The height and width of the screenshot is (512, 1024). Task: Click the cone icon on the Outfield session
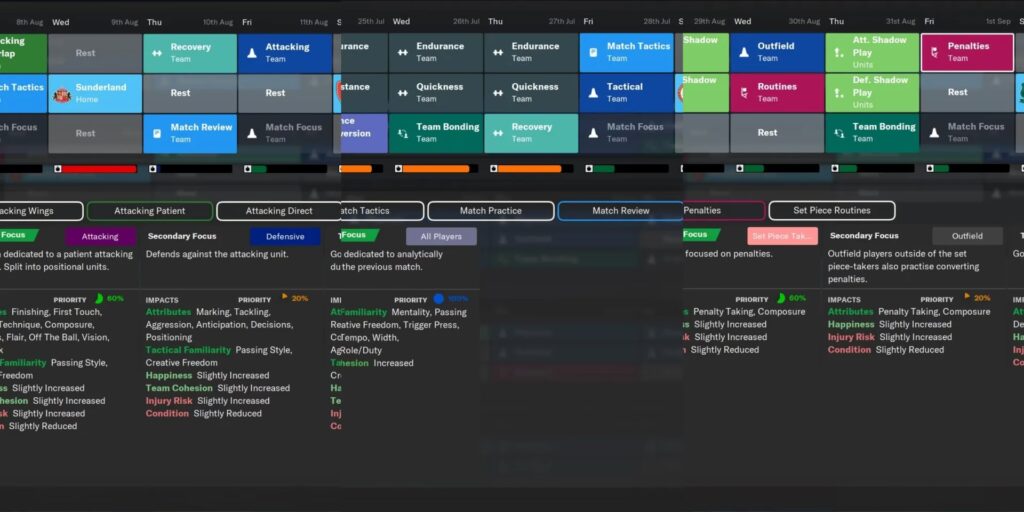743,53
